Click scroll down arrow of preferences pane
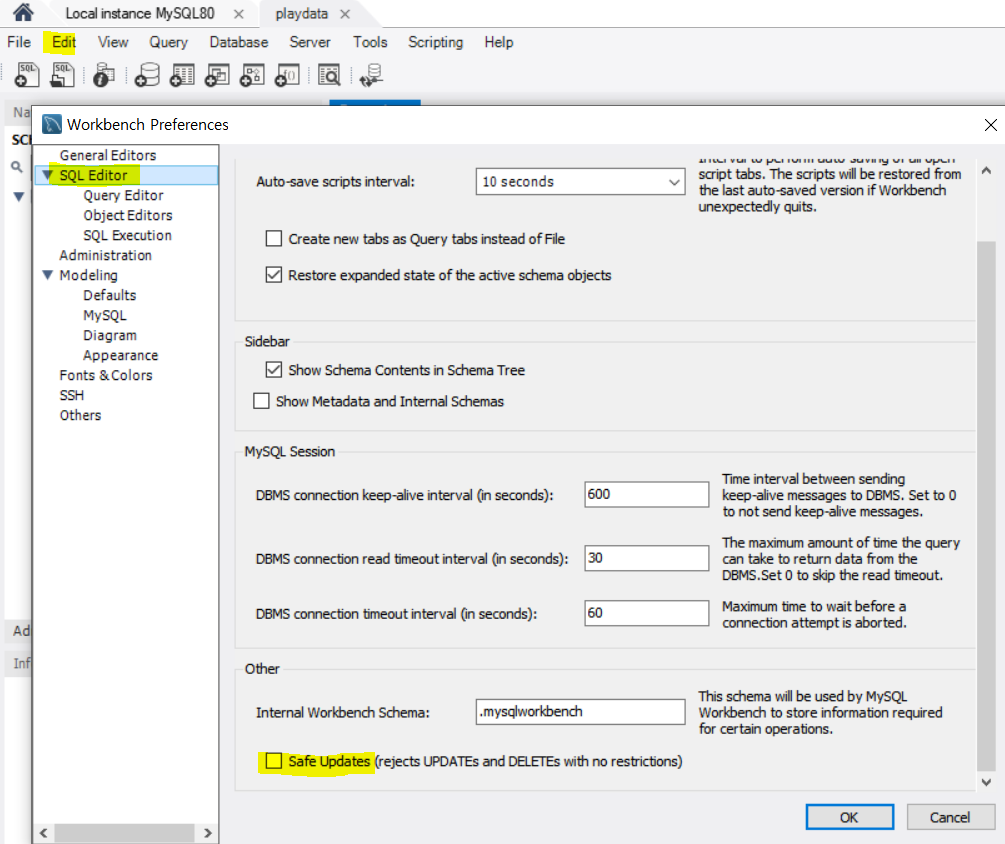This screenshot has width=1005, height=844. [x=986, y=782]
